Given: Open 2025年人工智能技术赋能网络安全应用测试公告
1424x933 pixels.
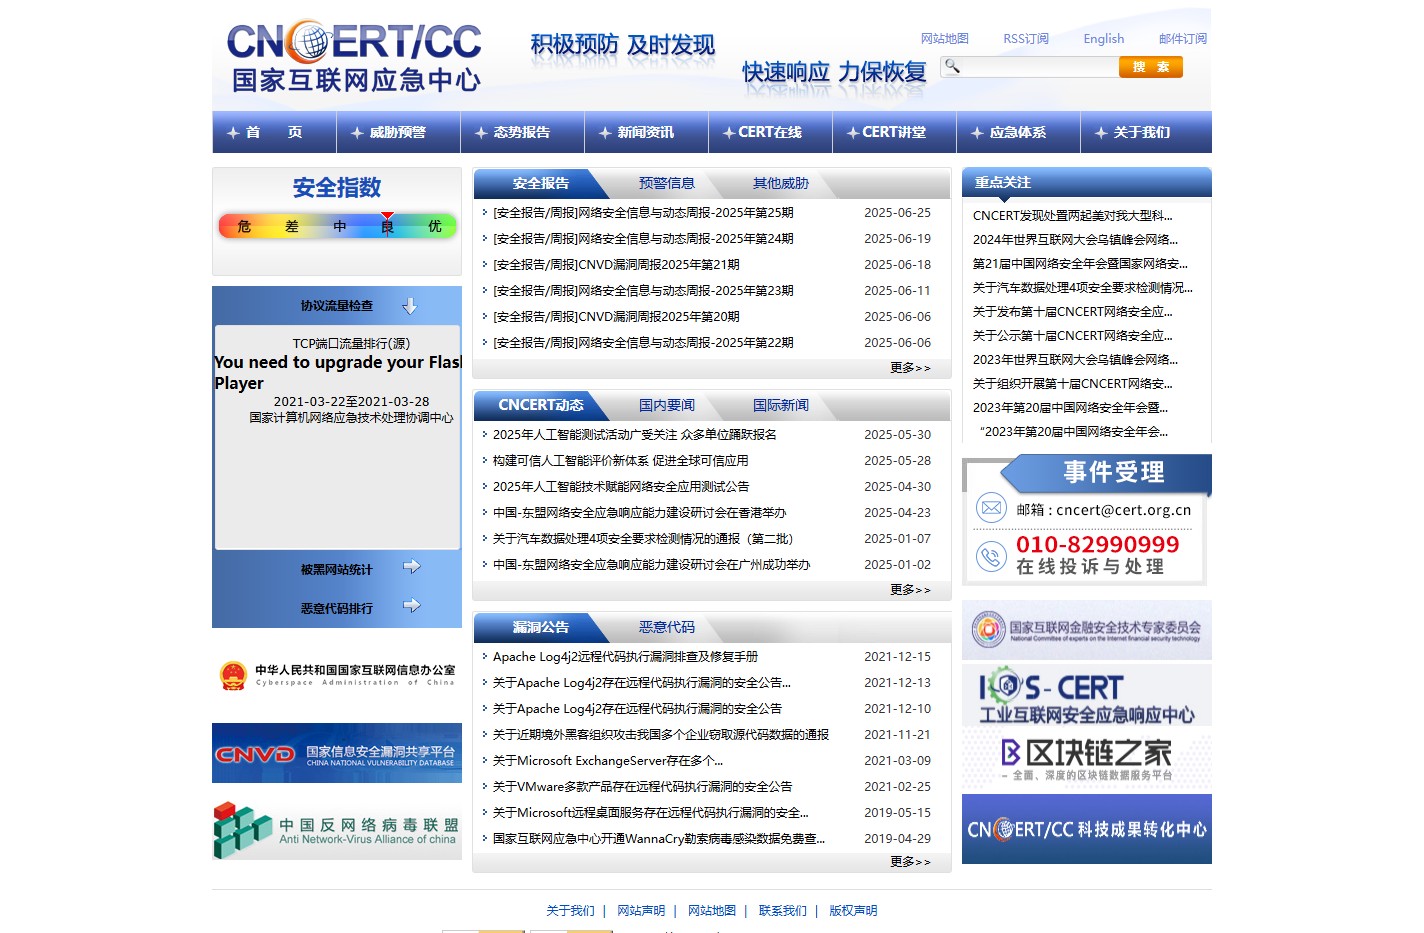Looking at the screenshot, I should [621, 487].
